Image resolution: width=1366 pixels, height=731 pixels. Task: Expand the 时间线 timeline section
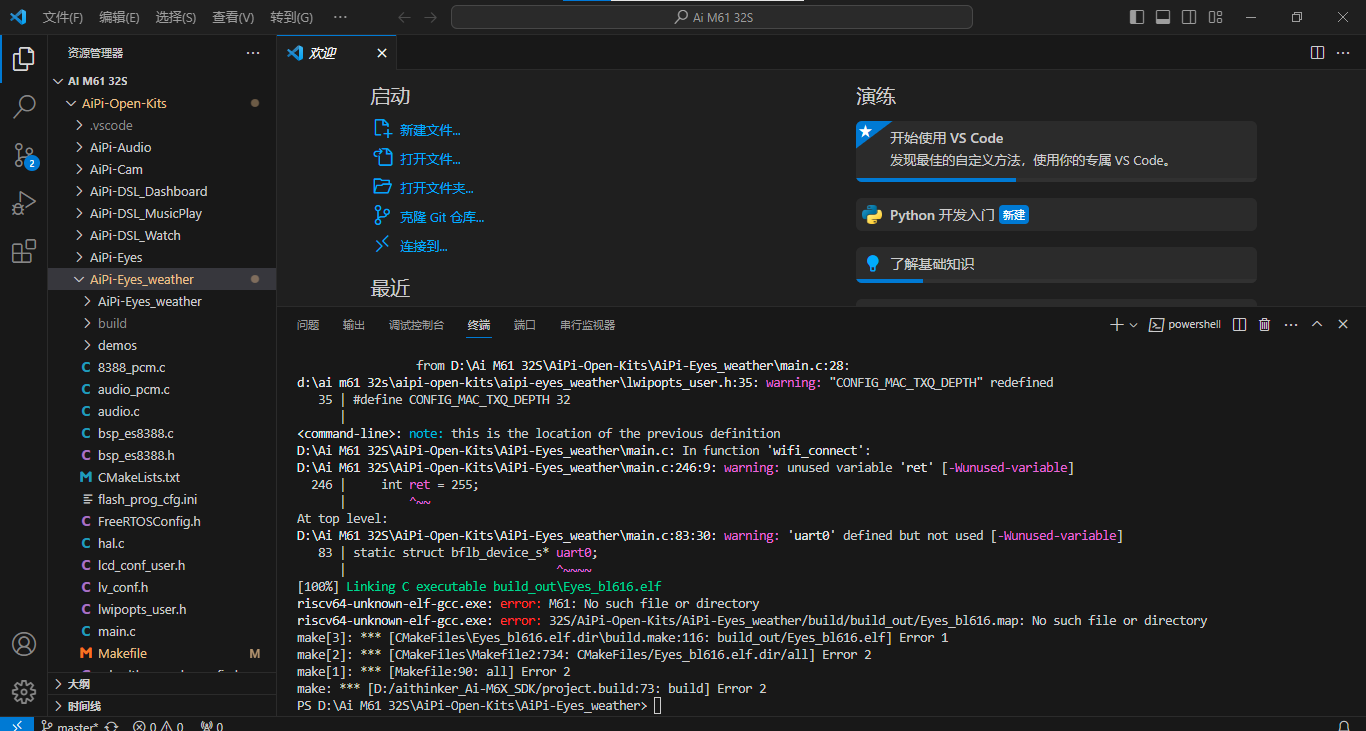162,706
